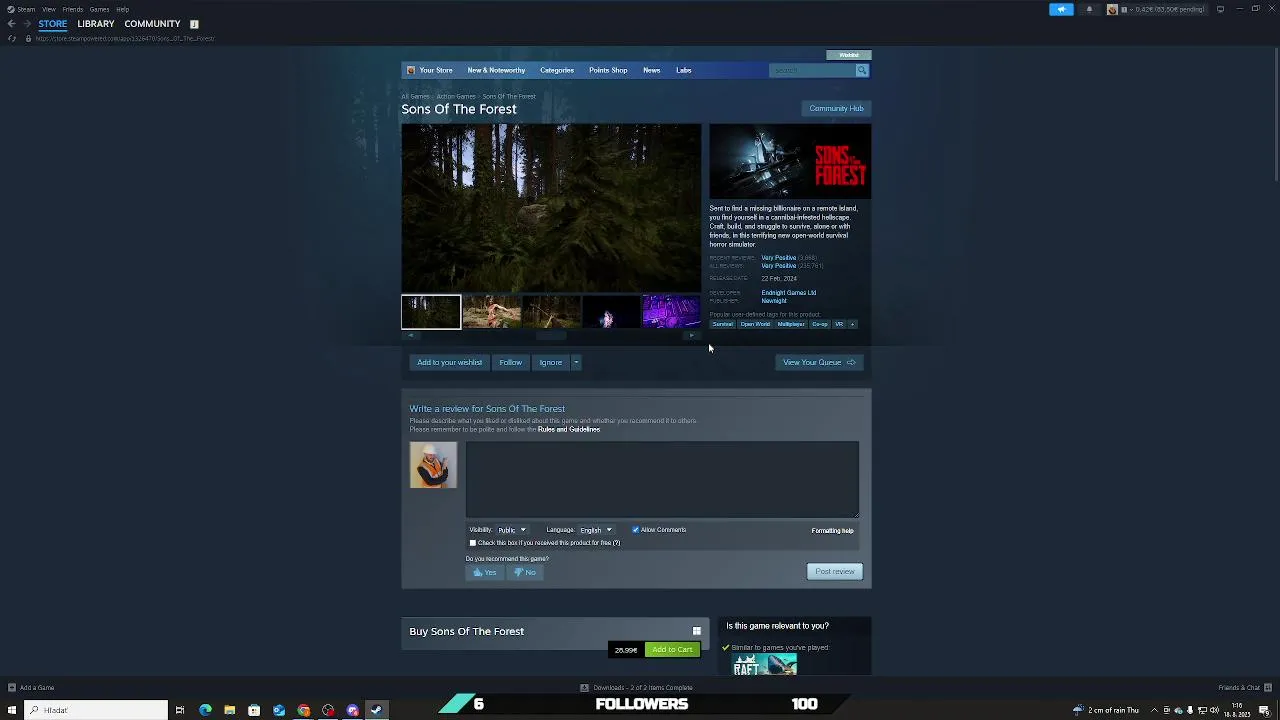Open the Task View taskbar icon
1280x720 pixels.
(x=180, y=710)
